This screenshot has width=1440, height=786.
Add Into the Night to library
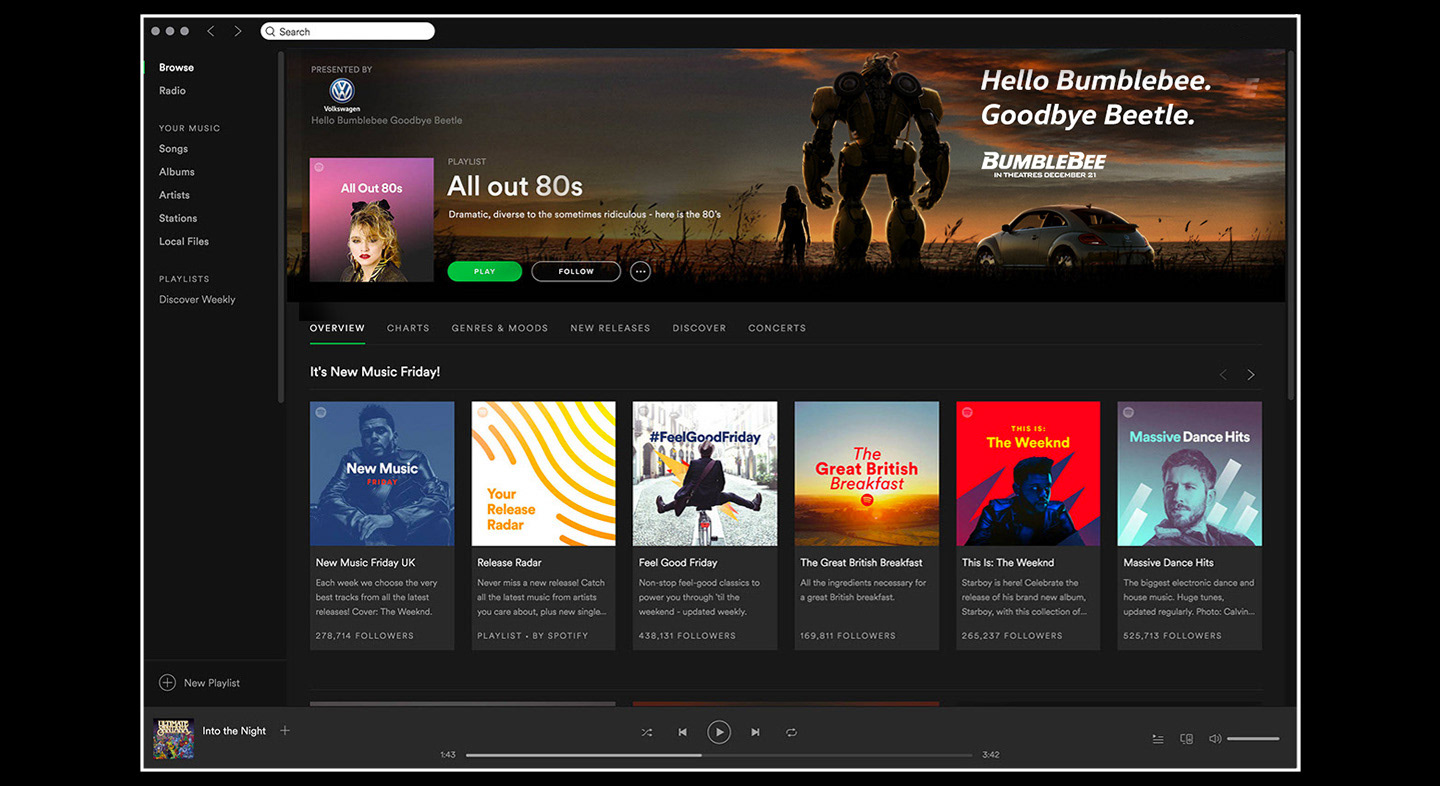pyautogui.click(x=285, y=731)
